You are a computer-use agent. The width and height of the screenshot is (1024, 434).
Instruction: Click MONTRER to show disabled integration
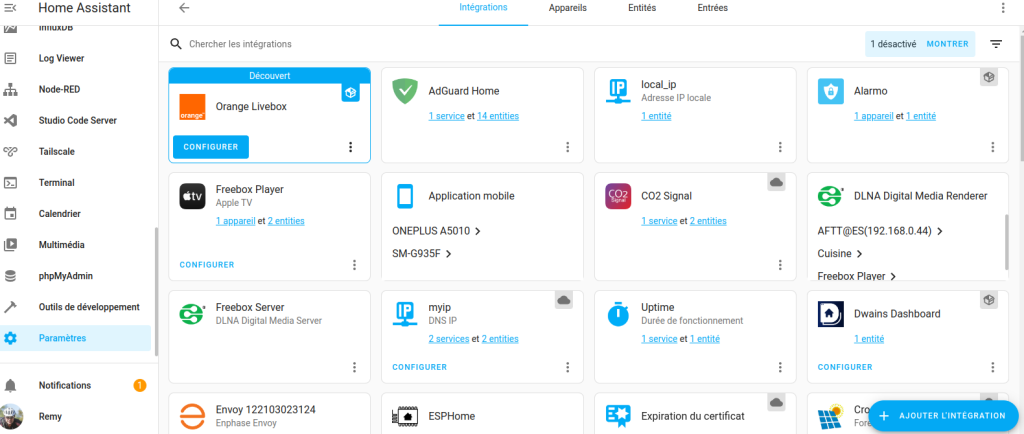tap(948, 44)
